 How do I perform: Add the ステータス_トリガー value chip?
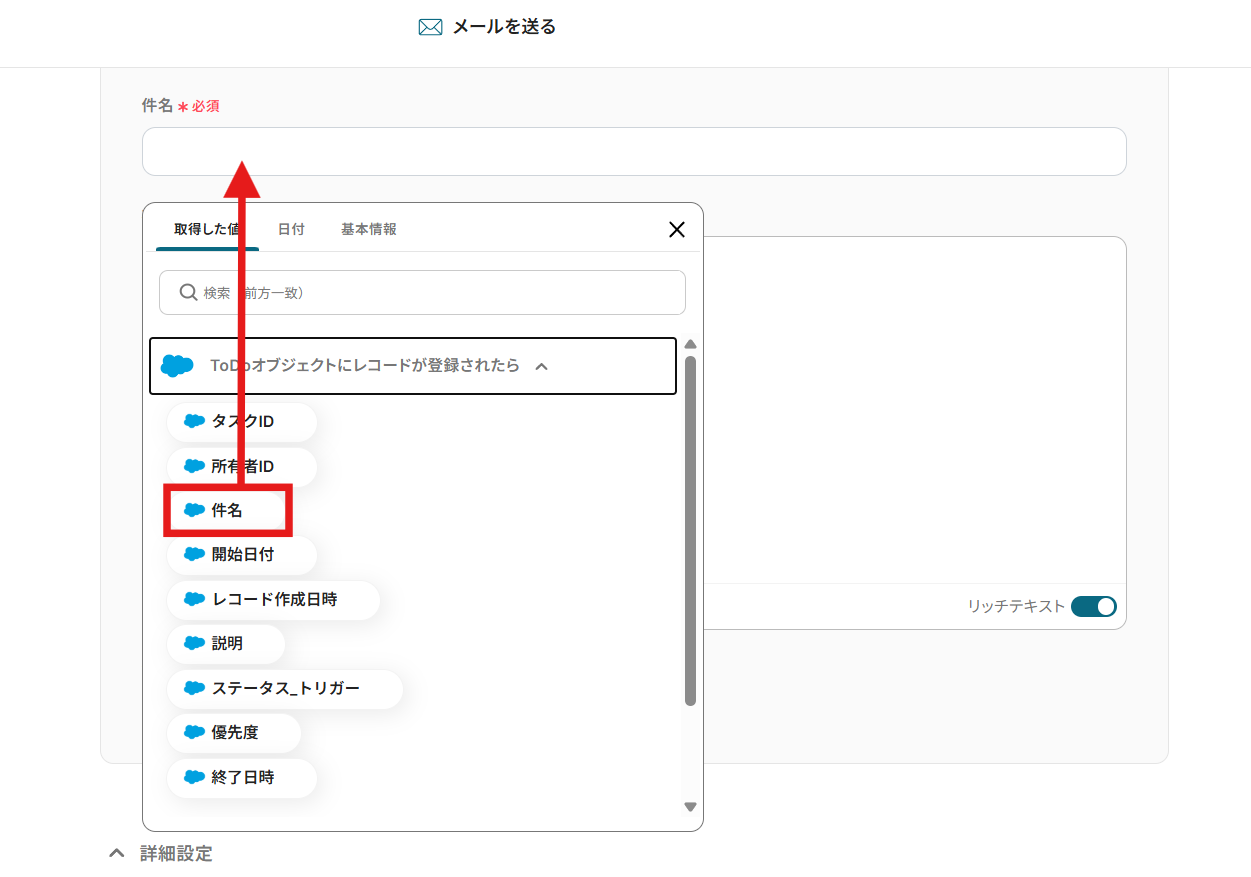pyautogui.click(x=285, y=688)
